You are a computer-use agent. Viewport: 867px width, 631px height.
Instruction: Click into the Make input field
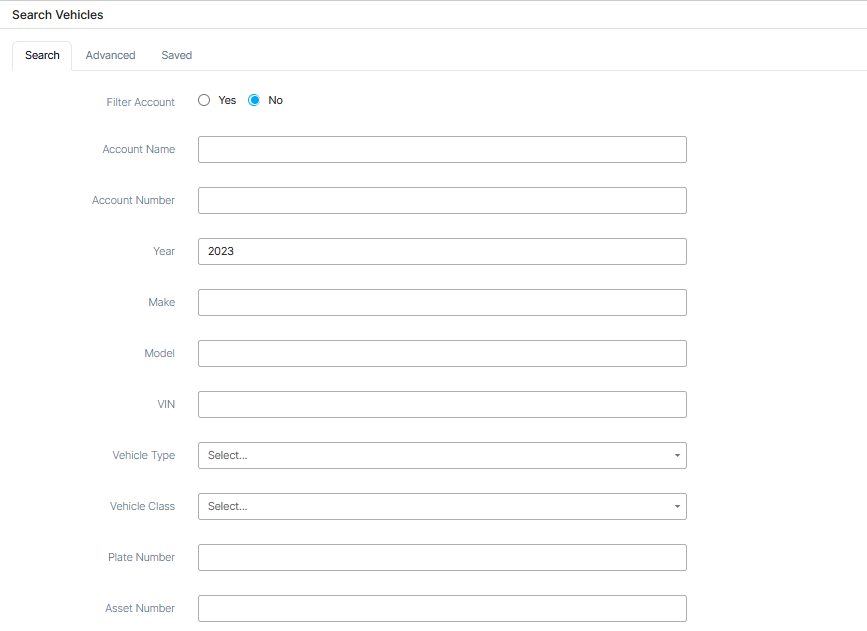[x=442, y=303]
